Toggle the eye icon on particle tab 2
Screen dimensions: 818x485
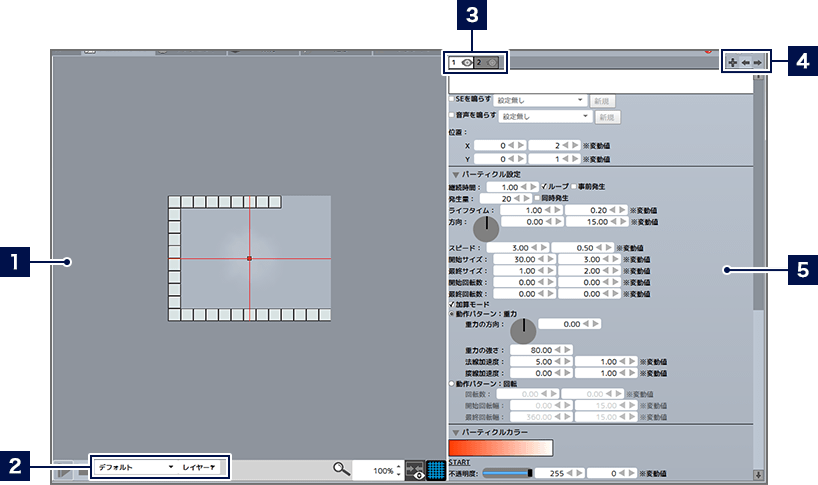492,63
